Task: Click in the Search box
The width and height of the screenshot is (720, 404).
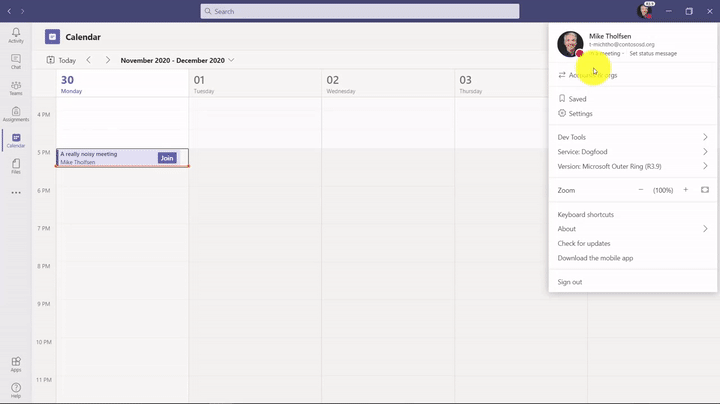Action: 360,12
